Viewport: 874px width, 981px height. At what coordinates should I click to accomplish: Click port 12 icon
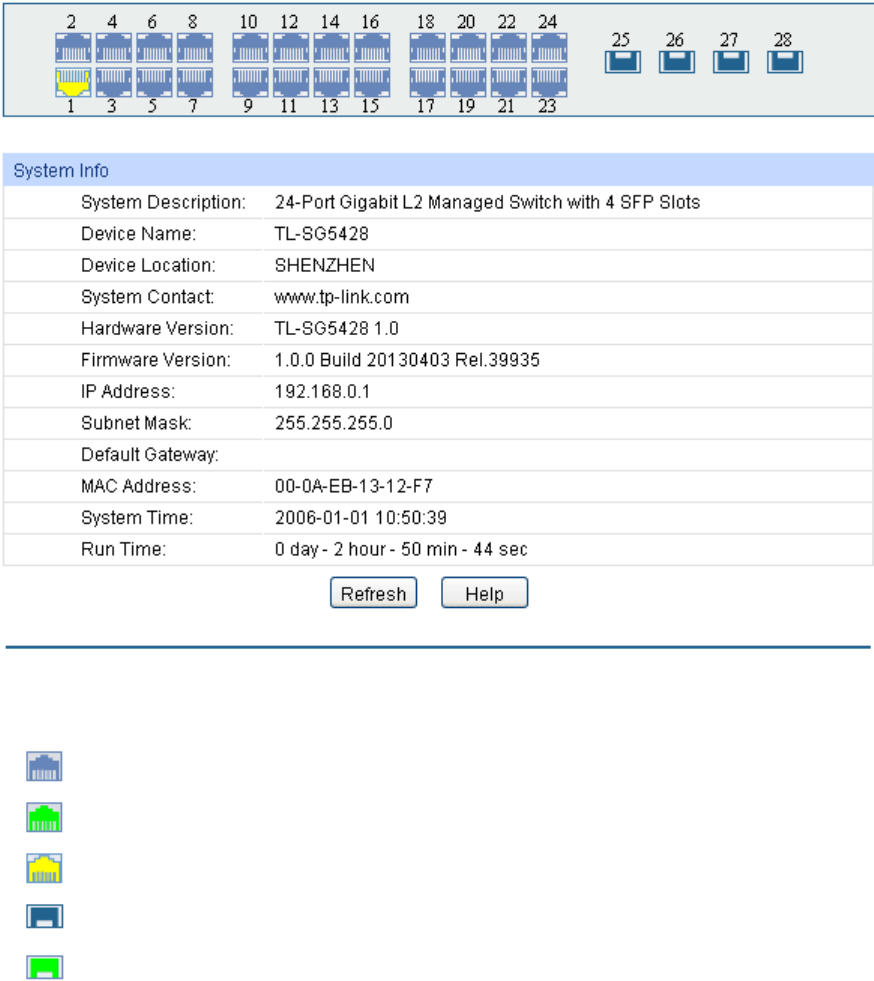tap(291, 48)
